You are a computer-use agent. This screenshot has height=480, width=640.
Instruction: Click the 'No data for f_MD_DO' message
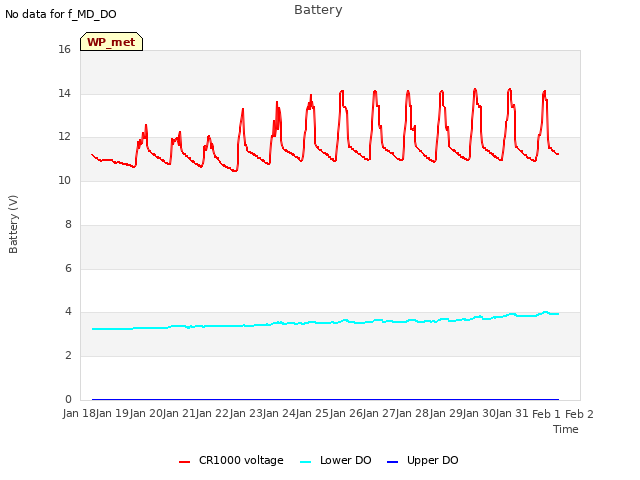pos(61,14)
